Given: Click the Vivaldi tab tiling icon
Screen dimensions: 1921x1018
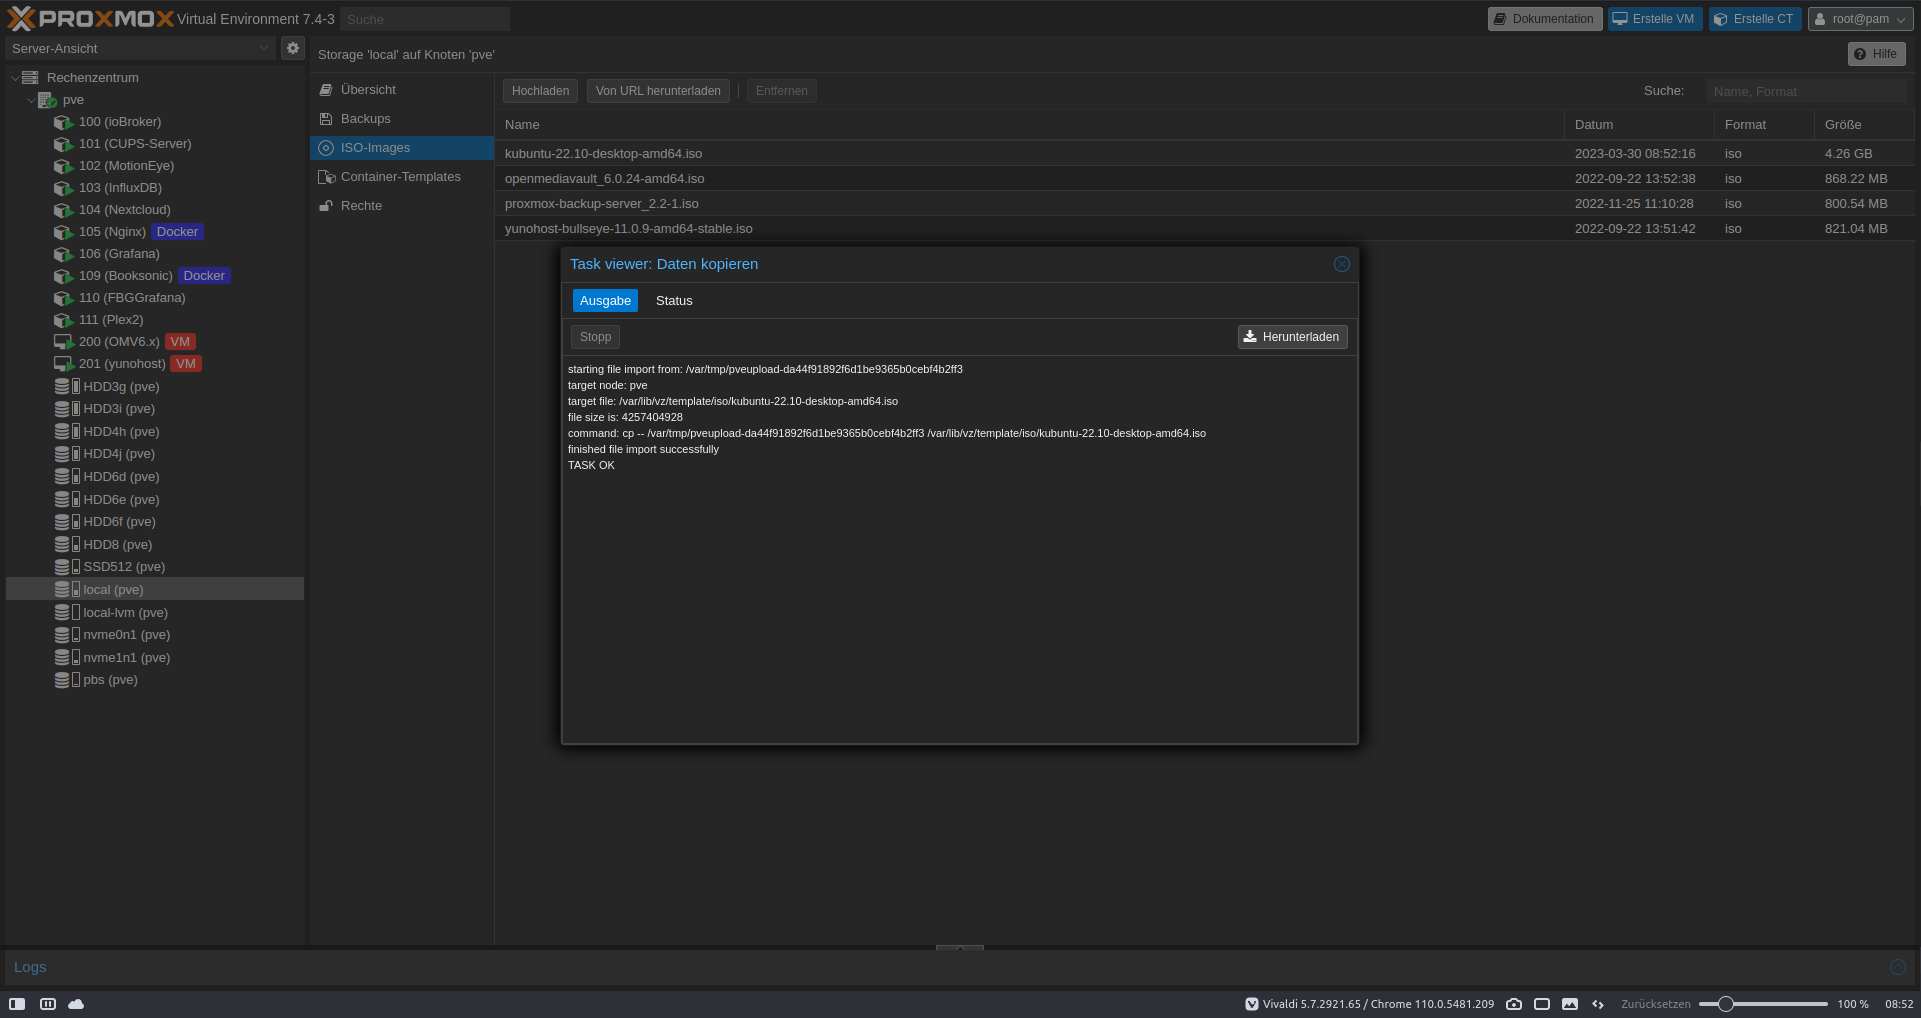Looking at the screenshot, I should 47,1004.
